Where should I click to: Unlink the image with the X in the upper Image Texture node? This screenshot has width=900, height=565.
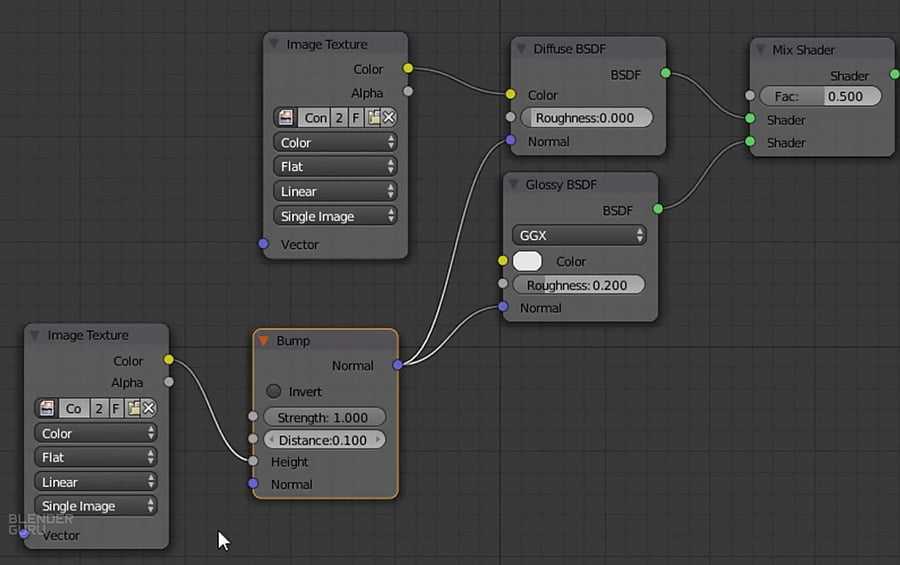(389, 118)
